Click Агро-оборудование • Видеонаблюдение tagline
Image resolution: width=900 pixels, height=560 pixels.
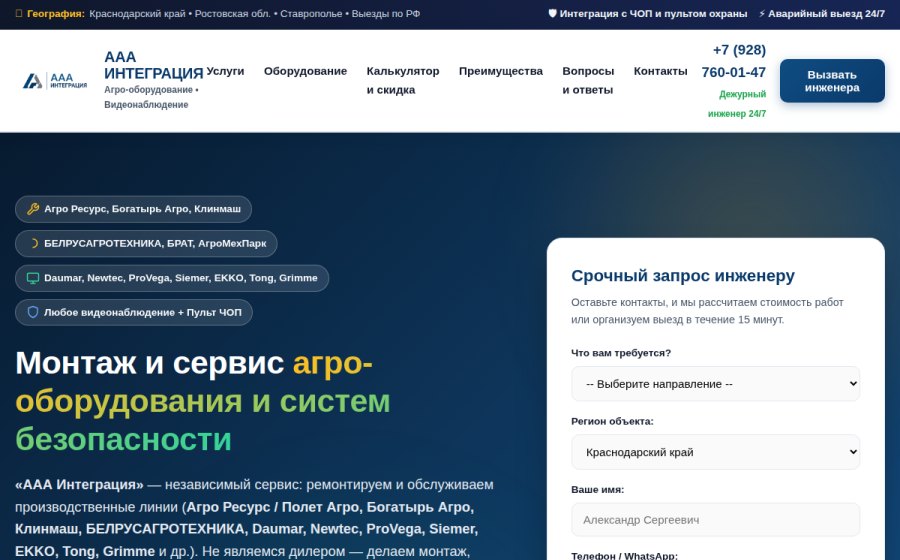tap(152, 97)
